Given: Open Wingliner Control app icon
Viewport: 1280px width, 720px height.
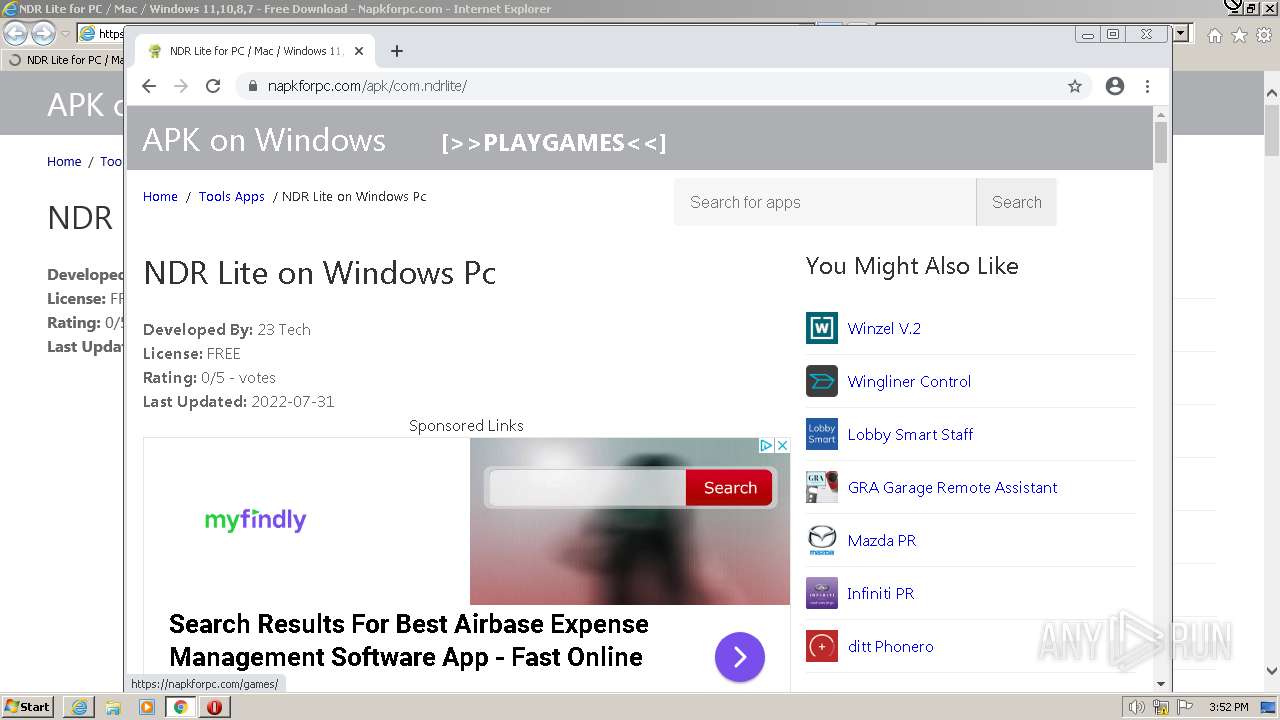Looking at the screenshot, I should pyautogui.click(x=822, y=381).
